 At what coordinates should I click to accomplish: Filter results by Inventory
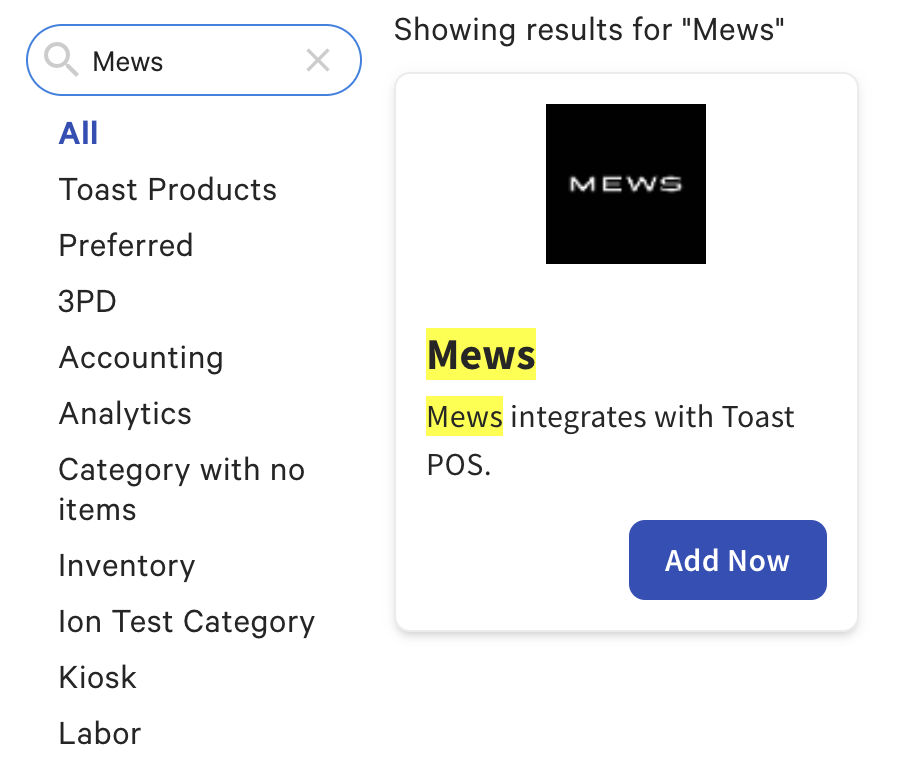pos(127,566)
